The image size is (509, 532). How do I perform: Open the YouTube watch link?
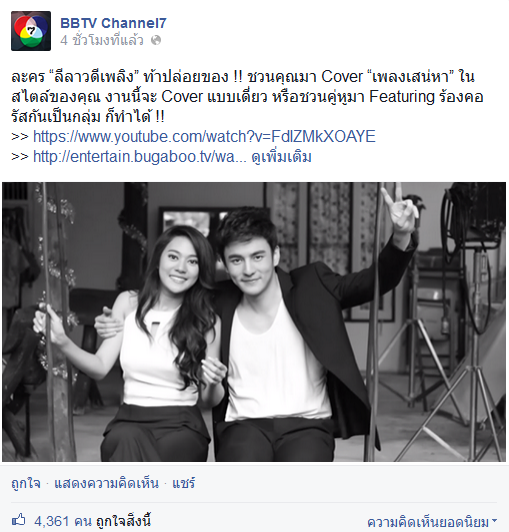pyautogui.click(x=204, y=136)
